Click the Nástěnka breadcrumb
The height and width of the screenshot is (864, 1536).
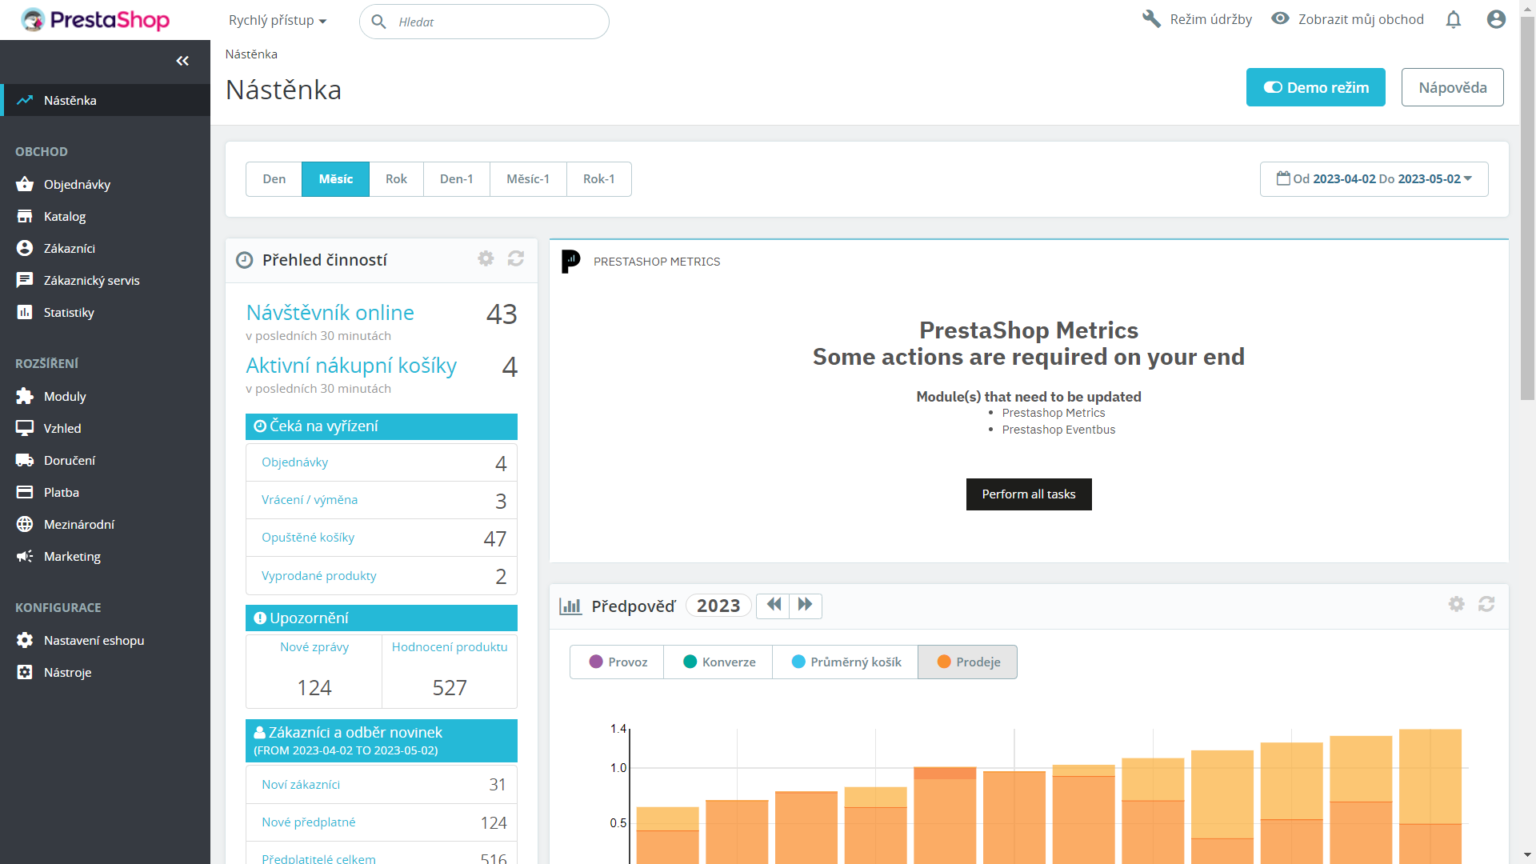[251, 54]
